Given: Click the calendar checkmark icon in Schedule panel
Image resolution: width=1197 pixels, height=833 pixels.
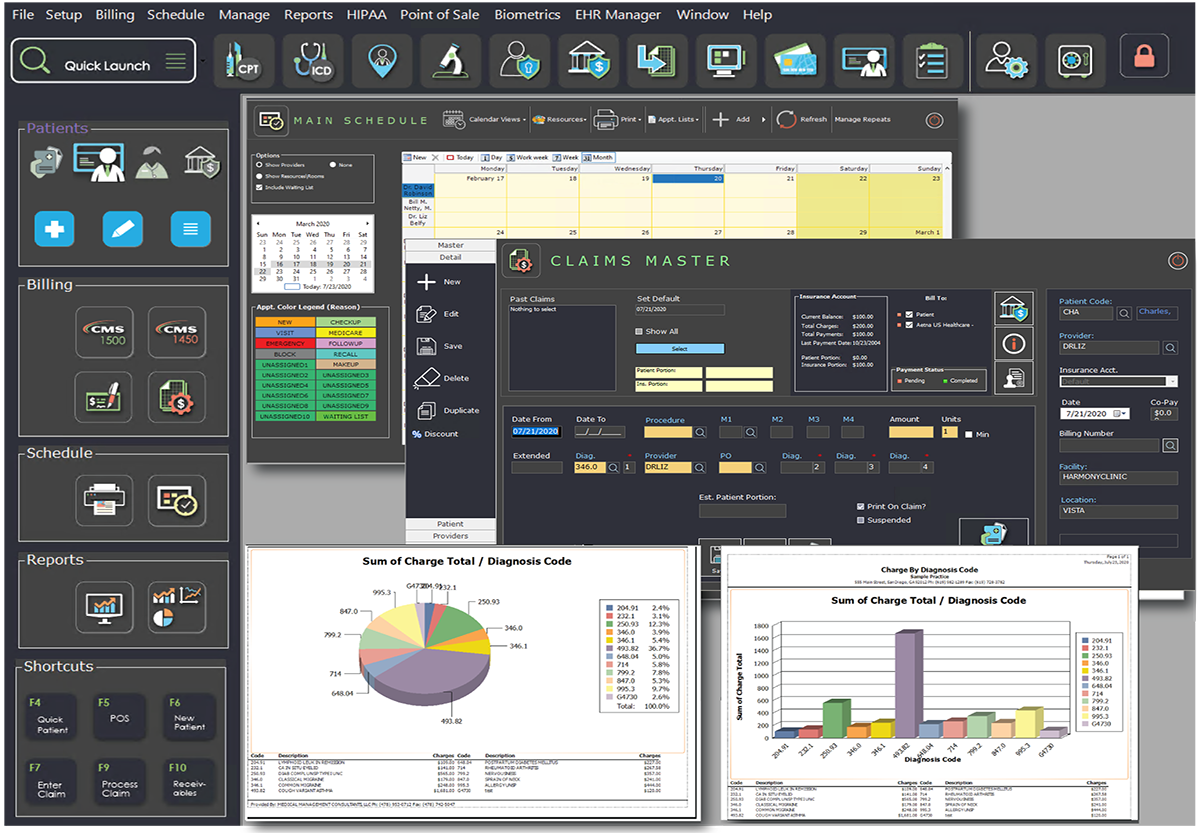Looking at the screenshot, I should coord(177,500).
